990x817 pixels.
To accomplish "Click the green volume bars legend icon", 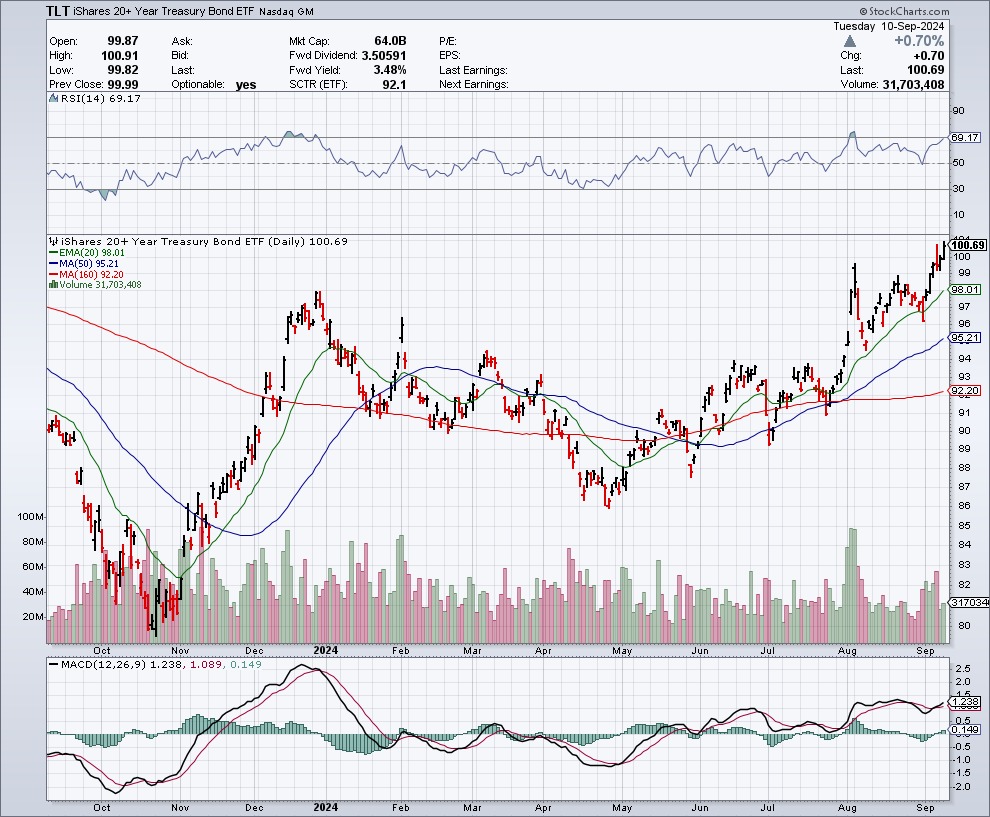I will 52,284.
